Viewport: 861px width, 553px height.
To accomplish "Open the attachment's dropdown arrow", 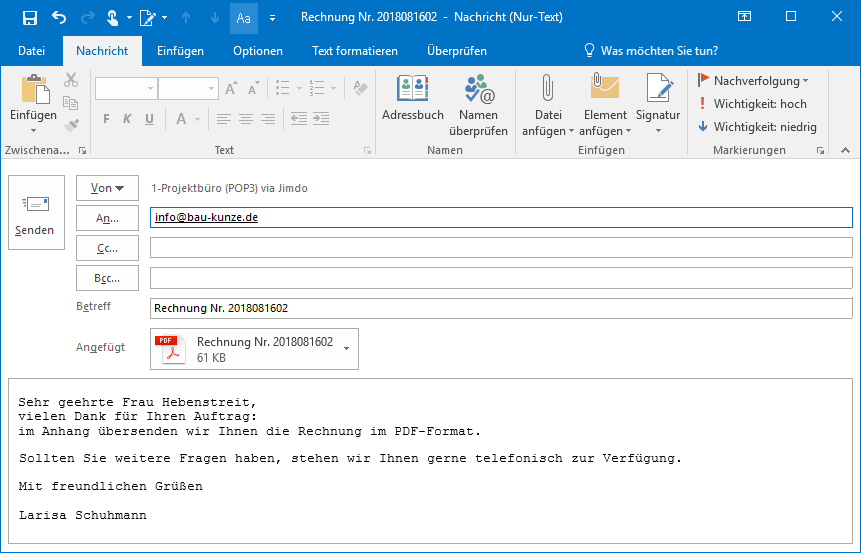I will pyautogui.click(x=346, y=349).
